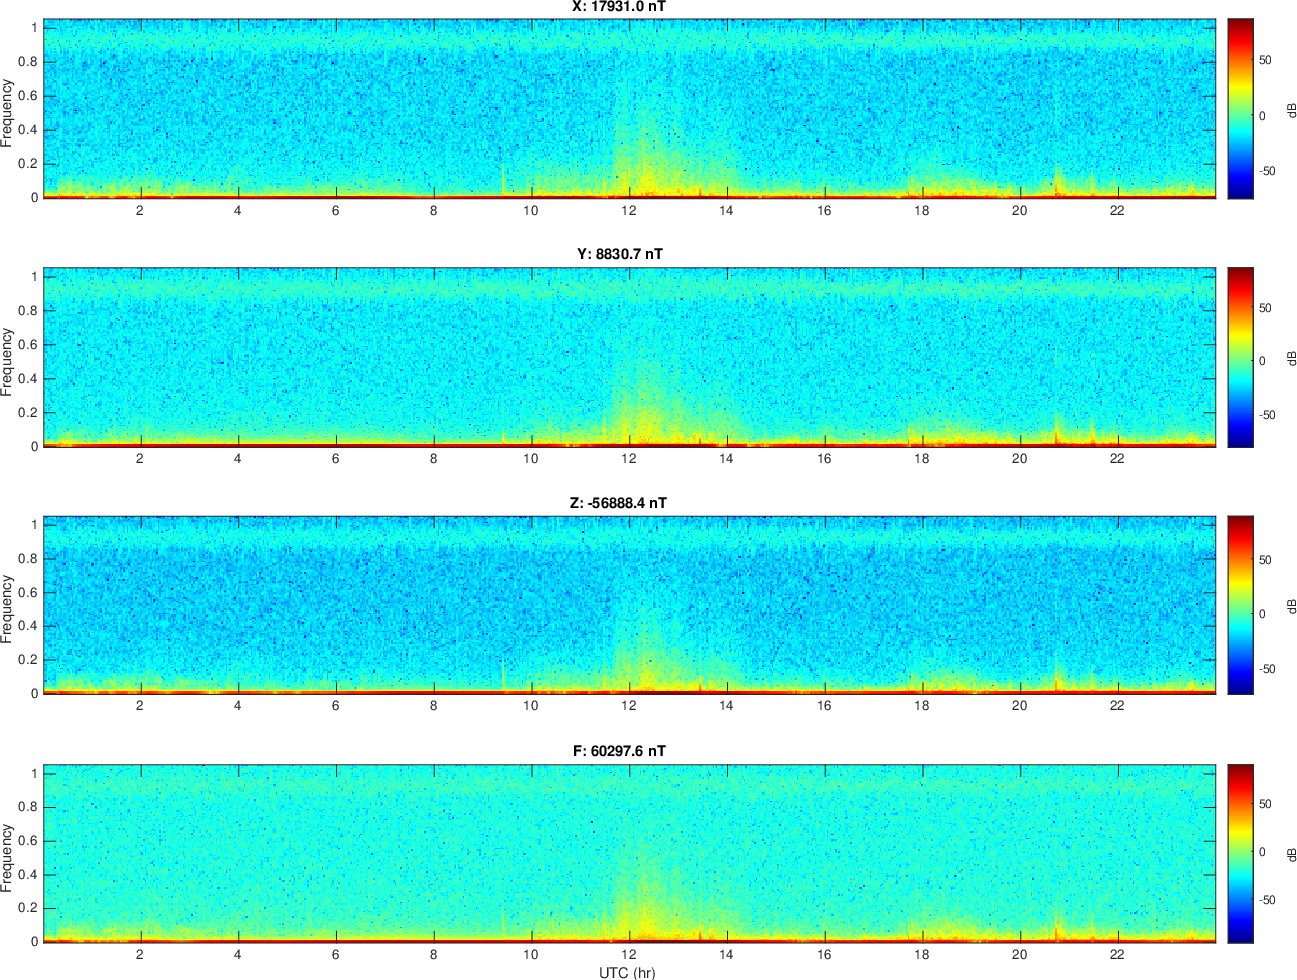Click the '6' hour tick under the Z panel
This screenshot has height=980, width=1297.
(x=335, y=706)
